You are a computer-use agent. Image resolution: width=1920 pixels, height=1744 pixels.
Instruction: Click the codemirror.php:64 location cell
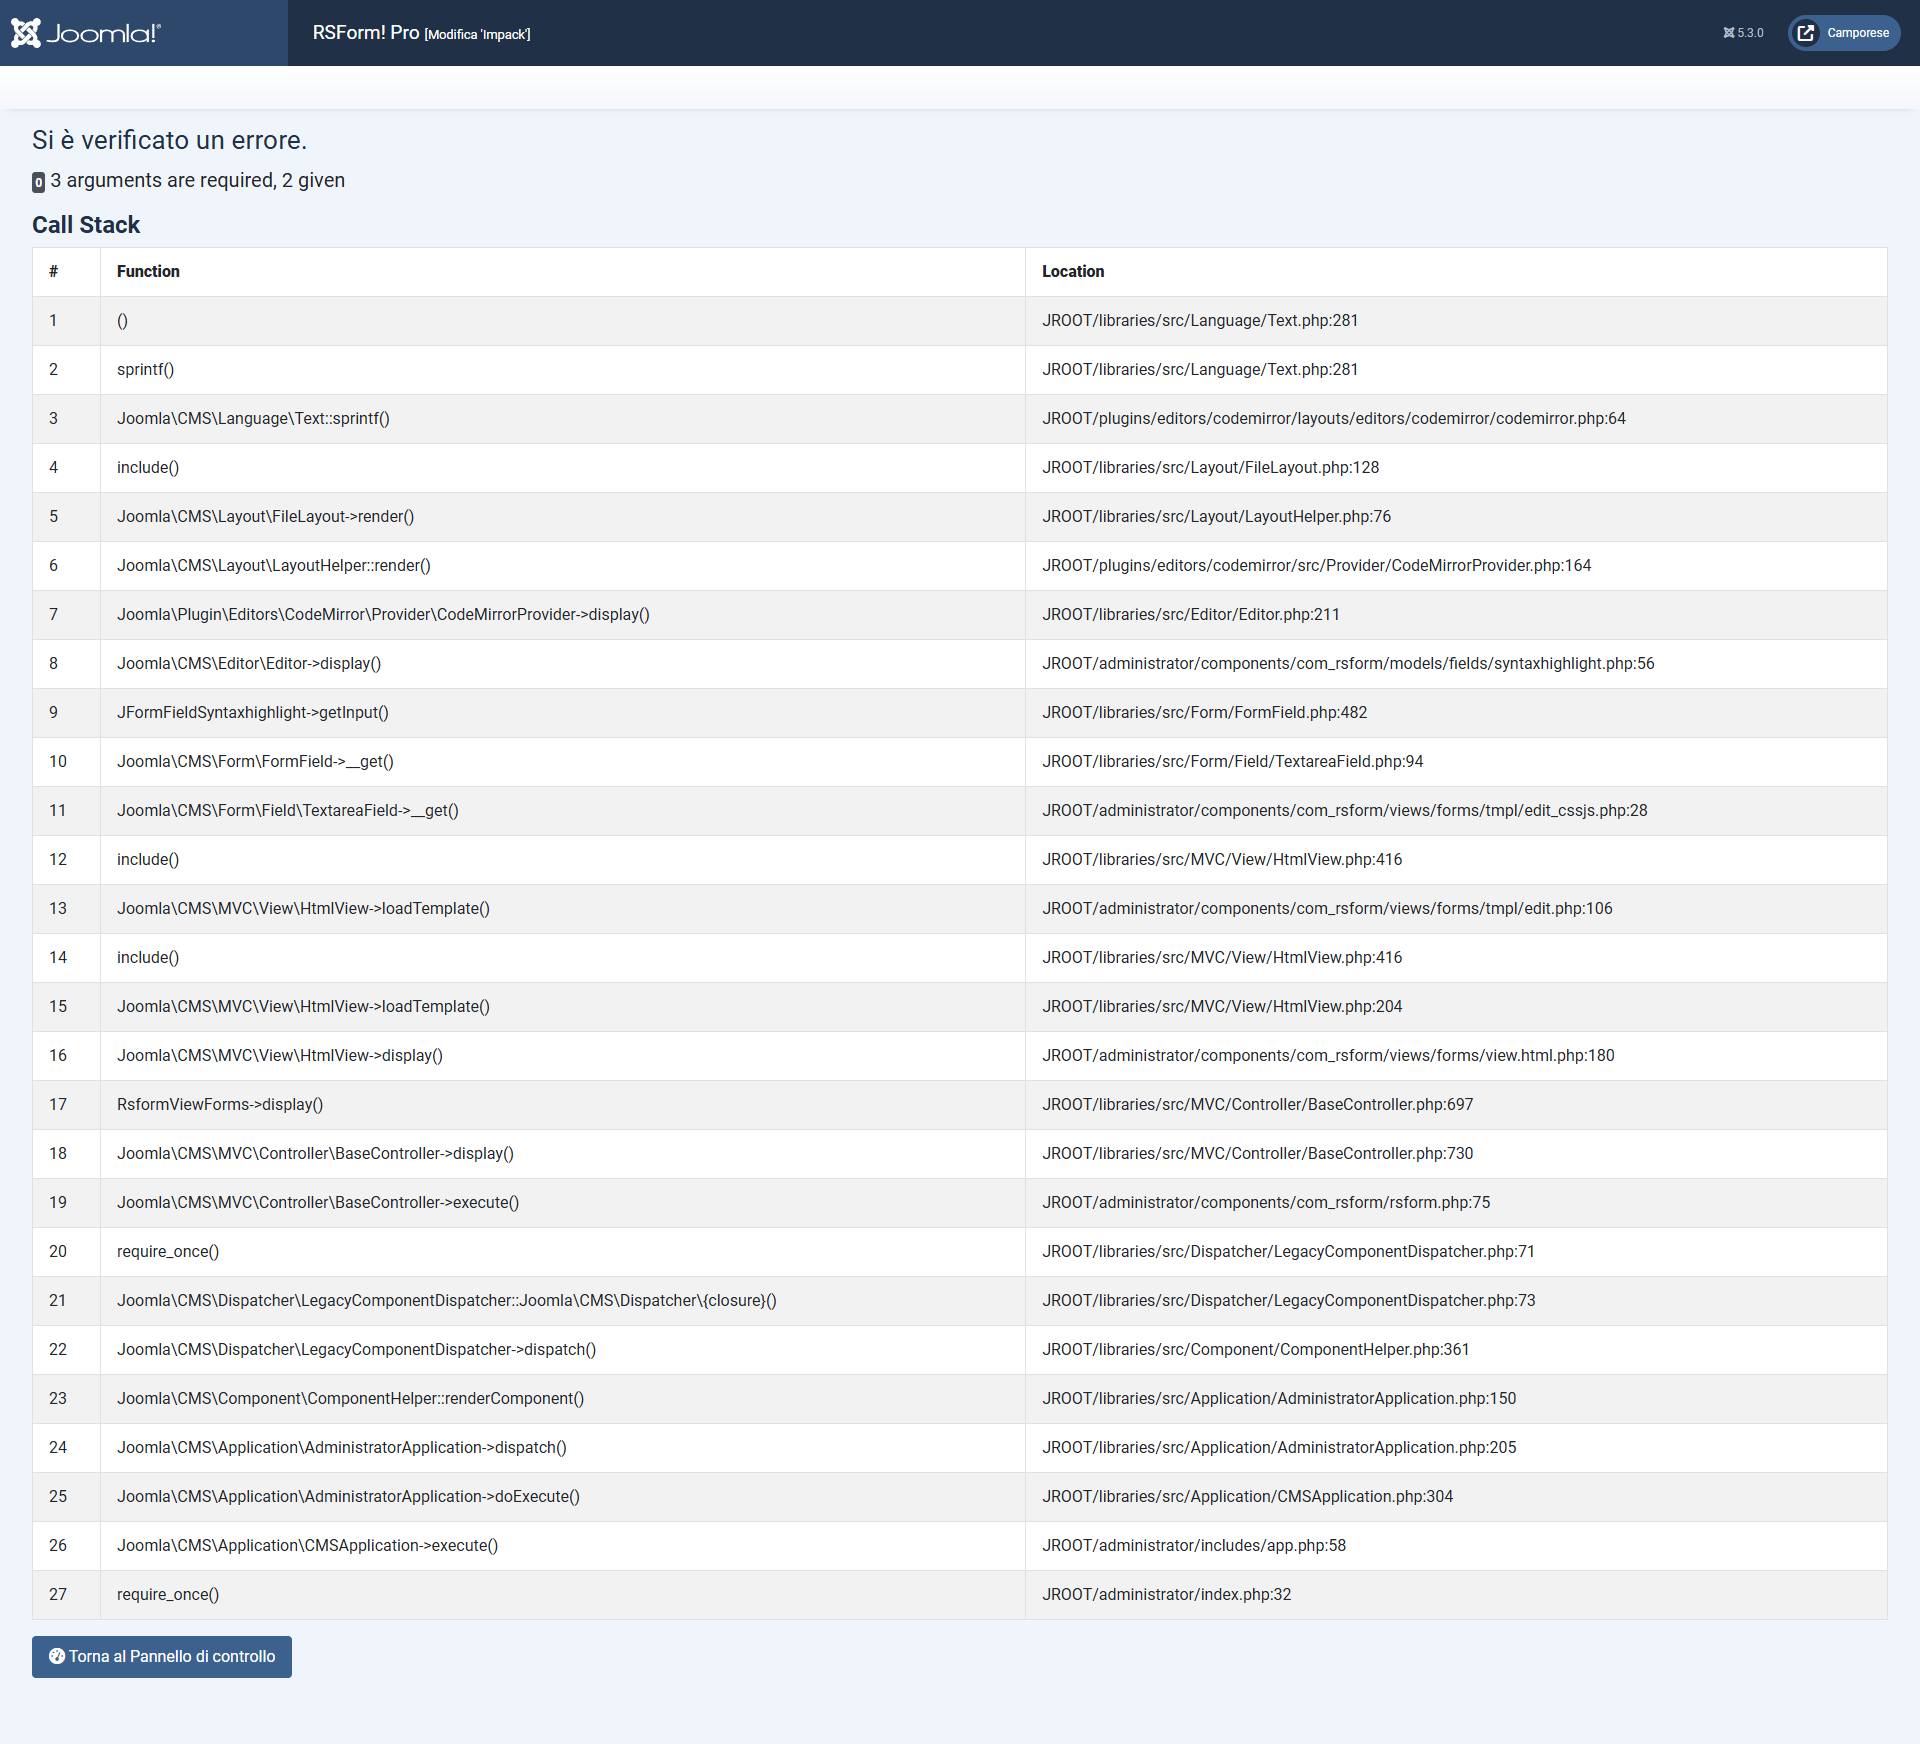pyautogui.click(x=1333, y=418)
